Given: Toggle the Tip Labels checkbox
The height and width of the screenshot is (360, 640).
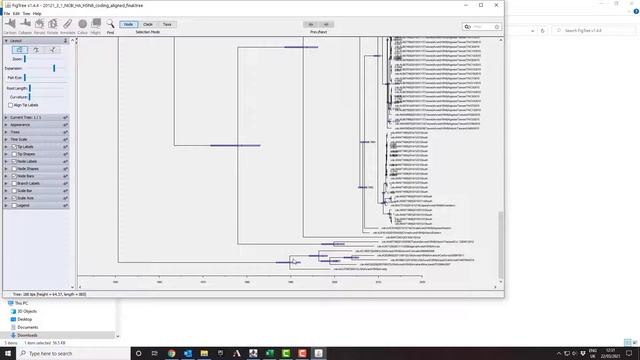Looking at the screenshot, I should click(14, 147).
